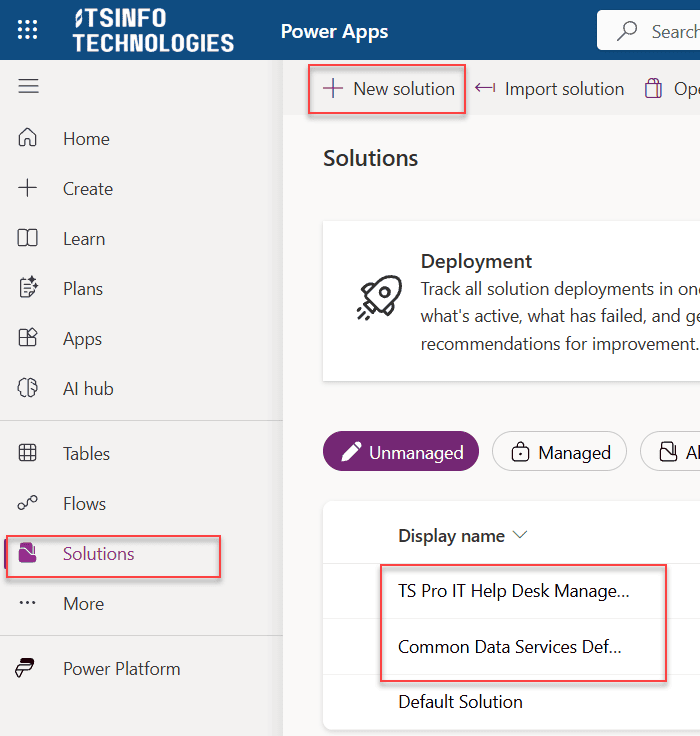Open the app launcher waffle icon
The height and width of the screenshot is (736, 700).
tap(27, 30)
